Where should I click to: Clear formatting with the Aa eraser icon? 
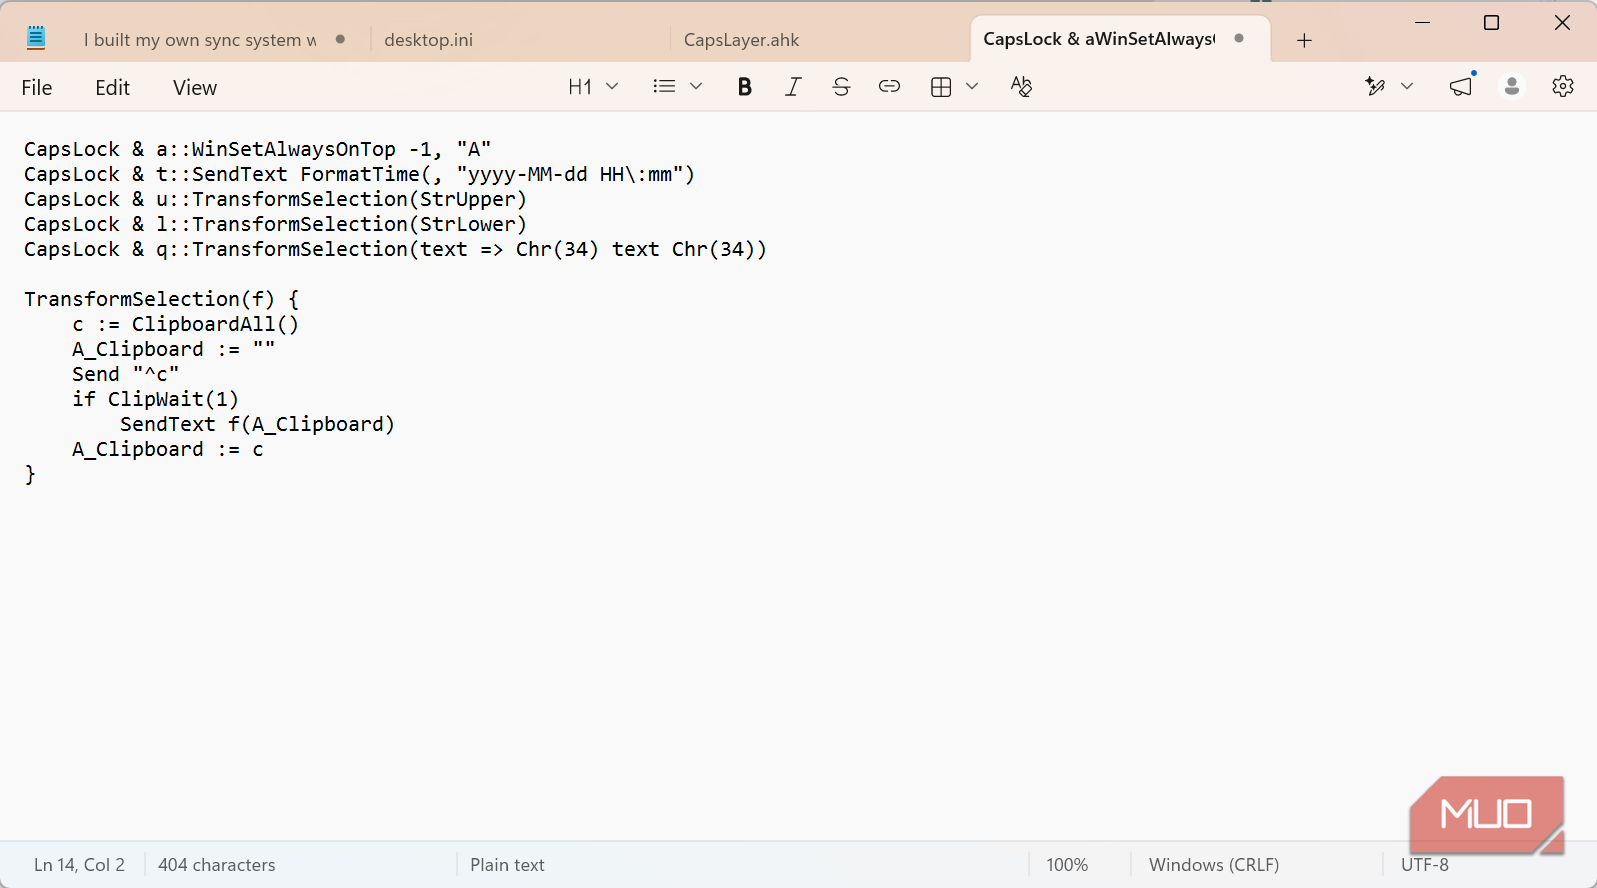tap(1021, 87)
